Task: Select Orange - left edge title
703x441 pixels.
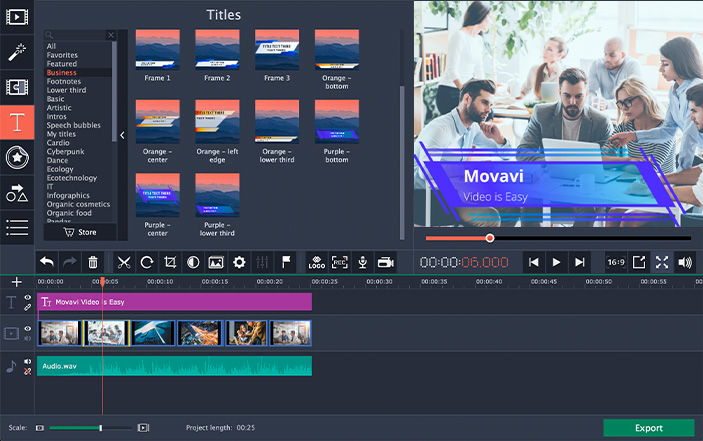Action: pyautogui.click(x=217, y=121)
